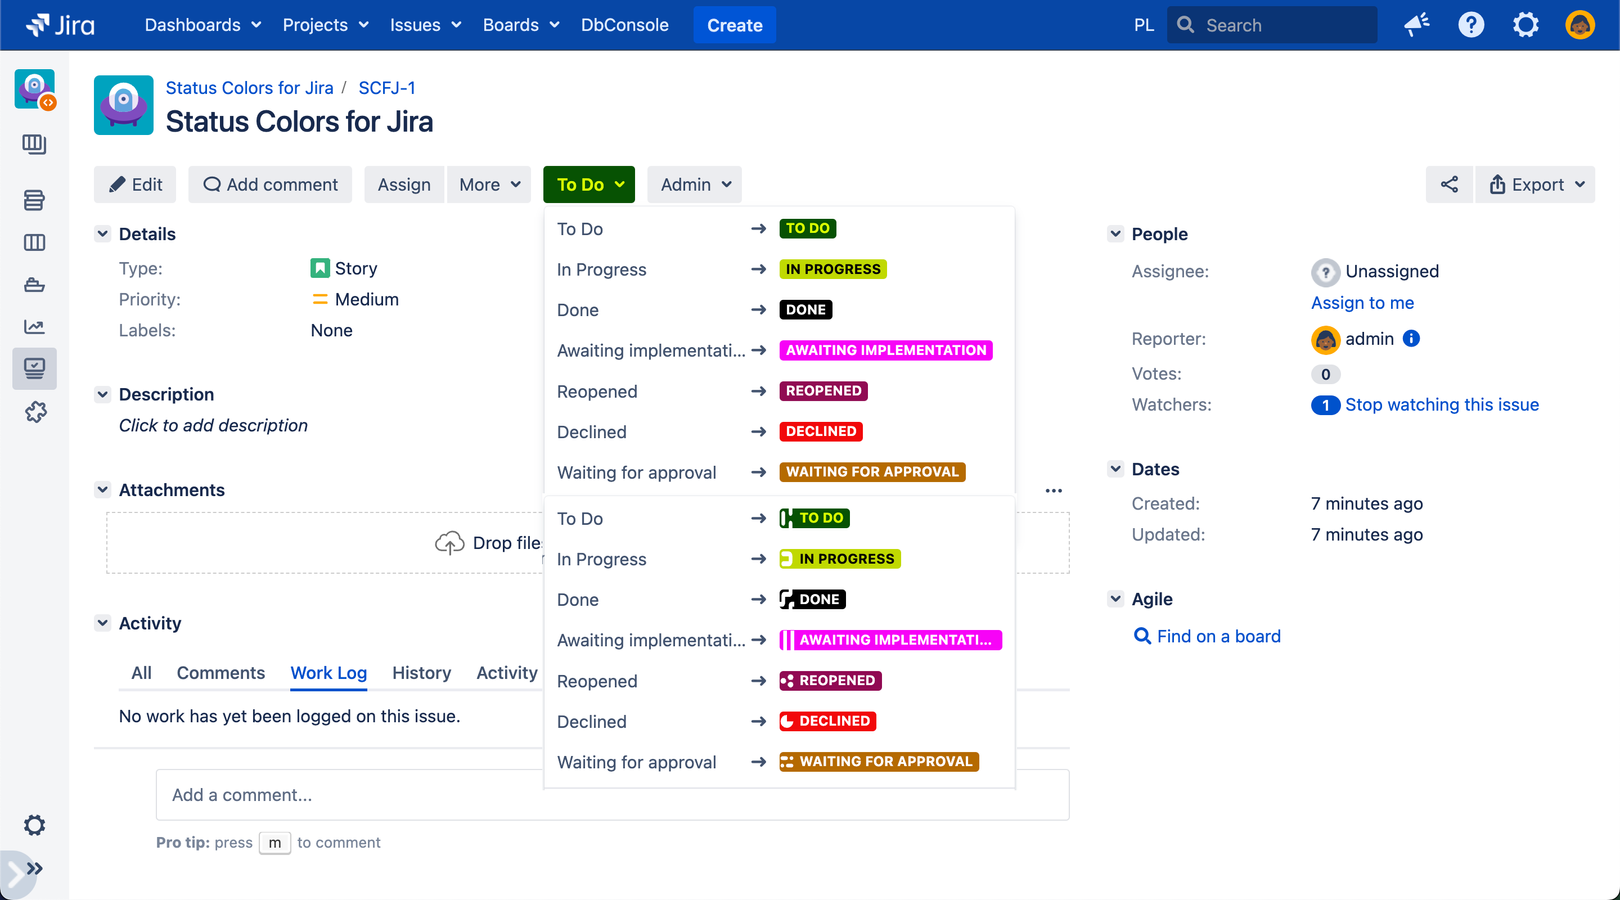Switch to the Comments tab
Image resolution: width=1620 pixels, height=900 pixels.
click(221, 673)
